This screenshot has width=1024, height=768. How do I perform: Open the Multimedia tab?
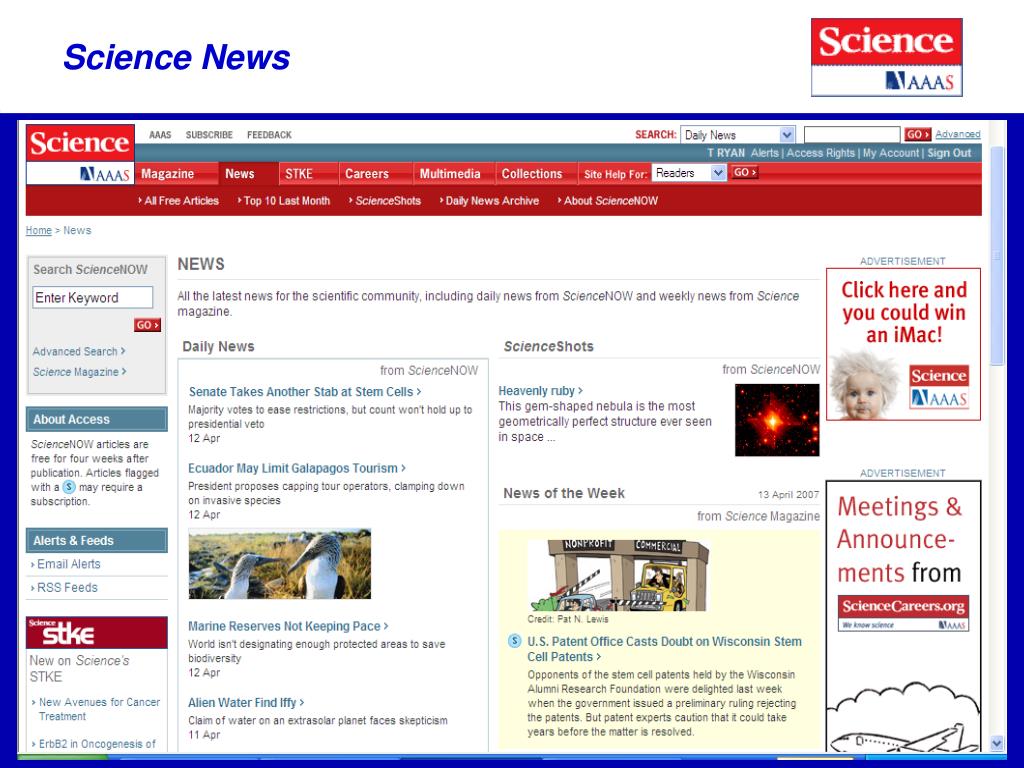point(450,174)
